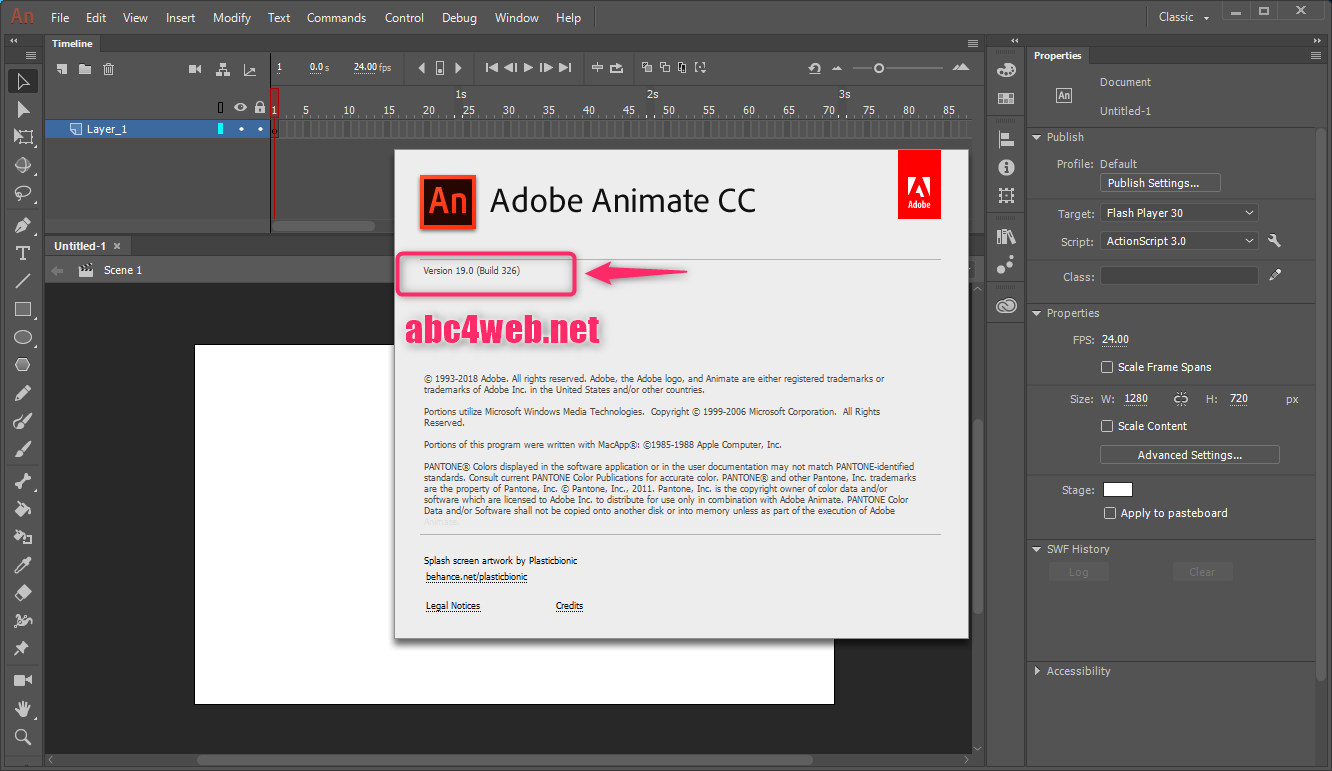Open the Script ActionScript 3.0 dropdown
Screen dimensions: 1332x771
tap(1179, 241)
